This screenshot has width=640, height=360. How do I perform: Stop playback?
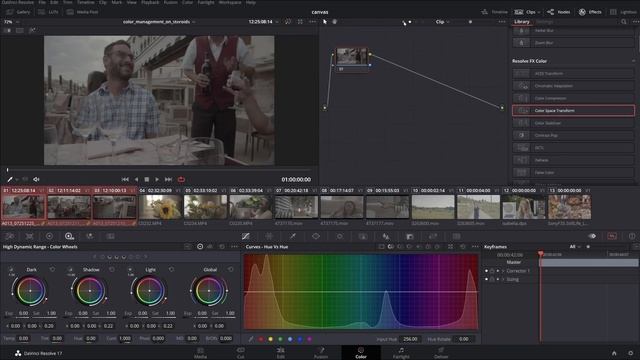tap(147, 180)
